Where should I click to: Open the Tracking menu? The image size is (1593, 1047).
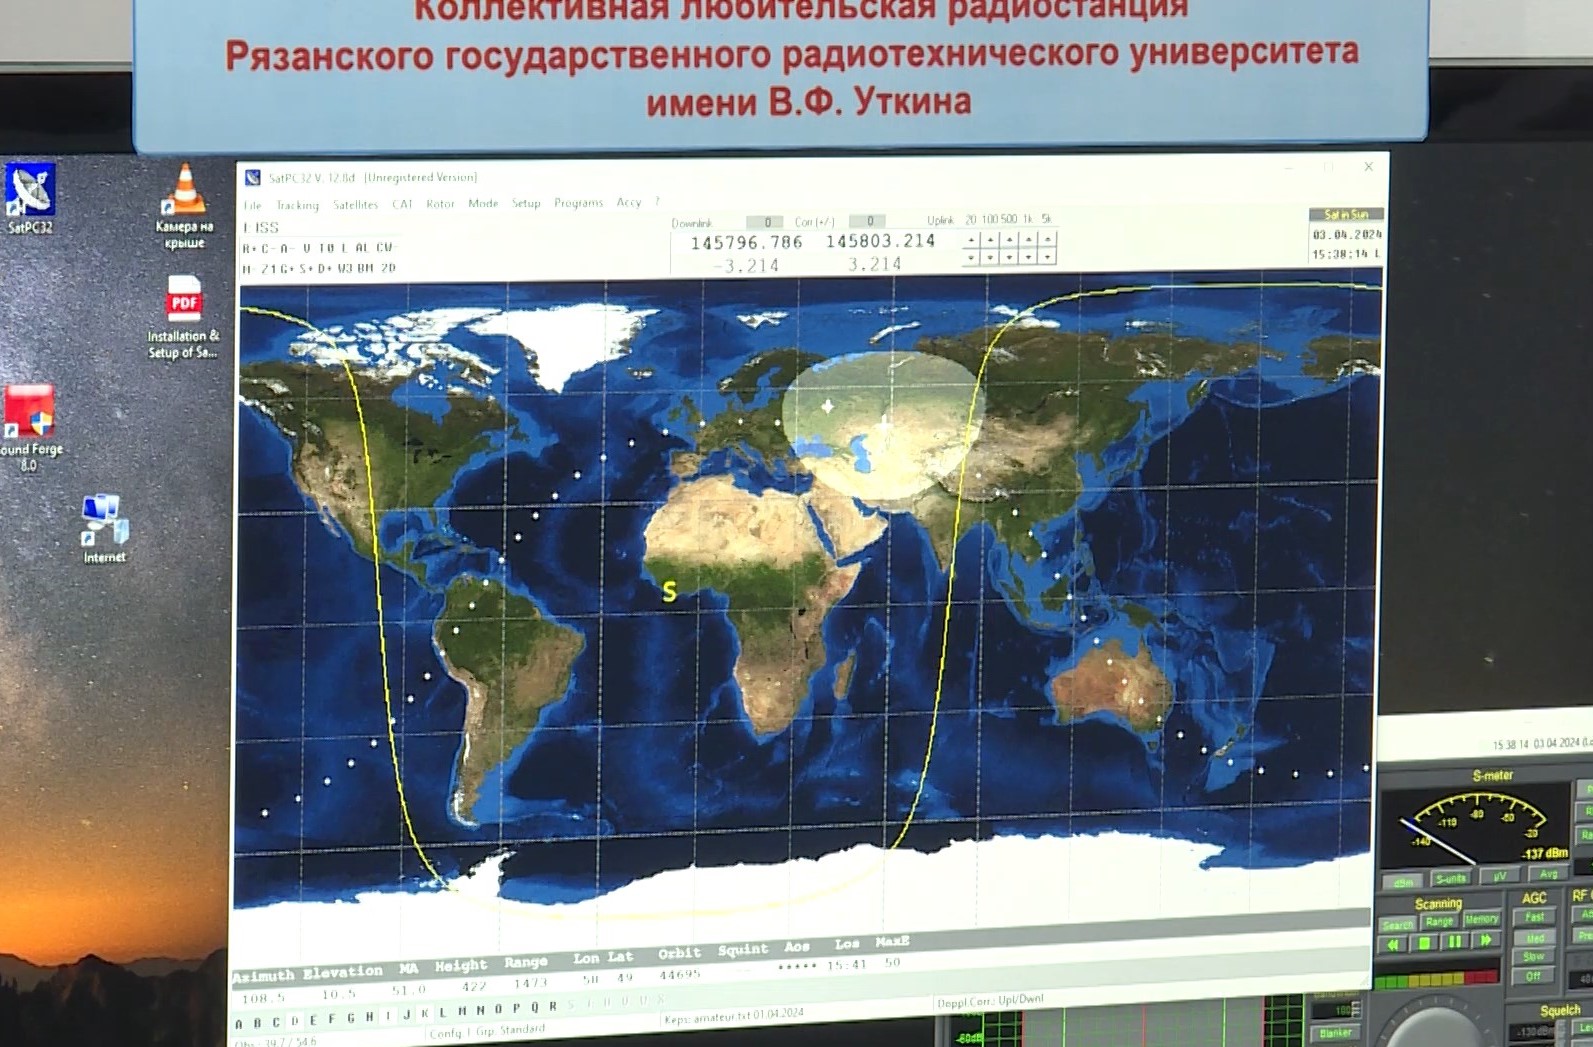297,205
